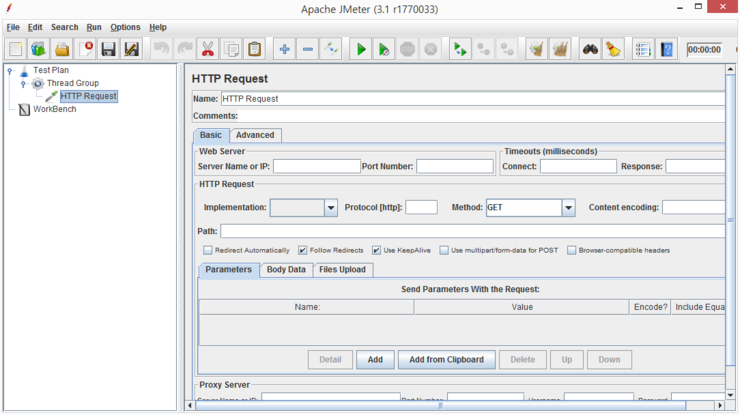The height and width of the screenshot is (415, 740).
Task: Click the Connect timeout field
Action: click(x=579, y=166)
